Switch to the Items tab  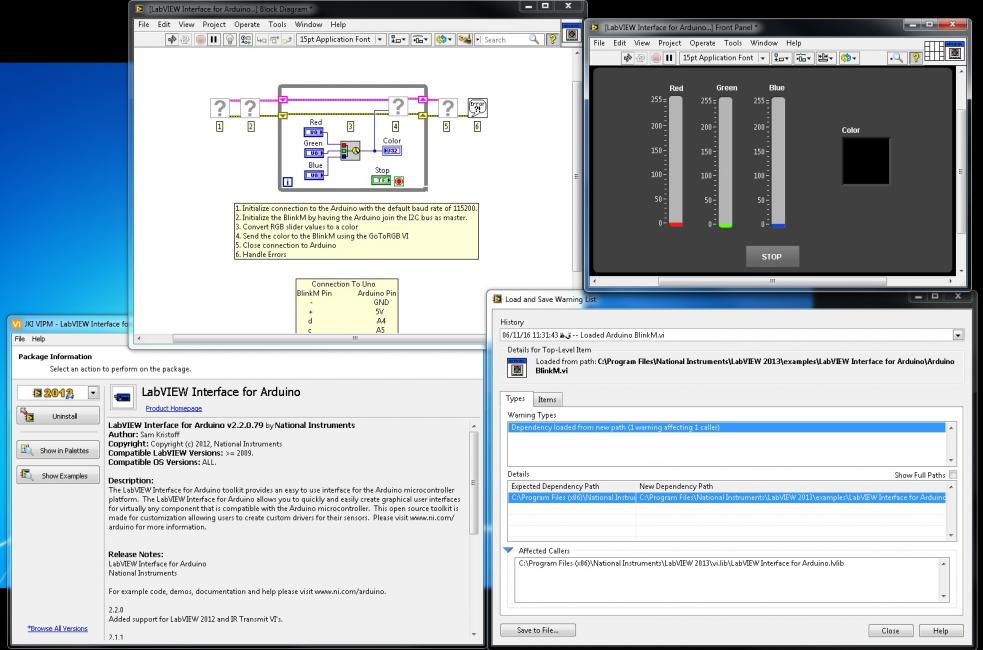click(x=548, y=399)
